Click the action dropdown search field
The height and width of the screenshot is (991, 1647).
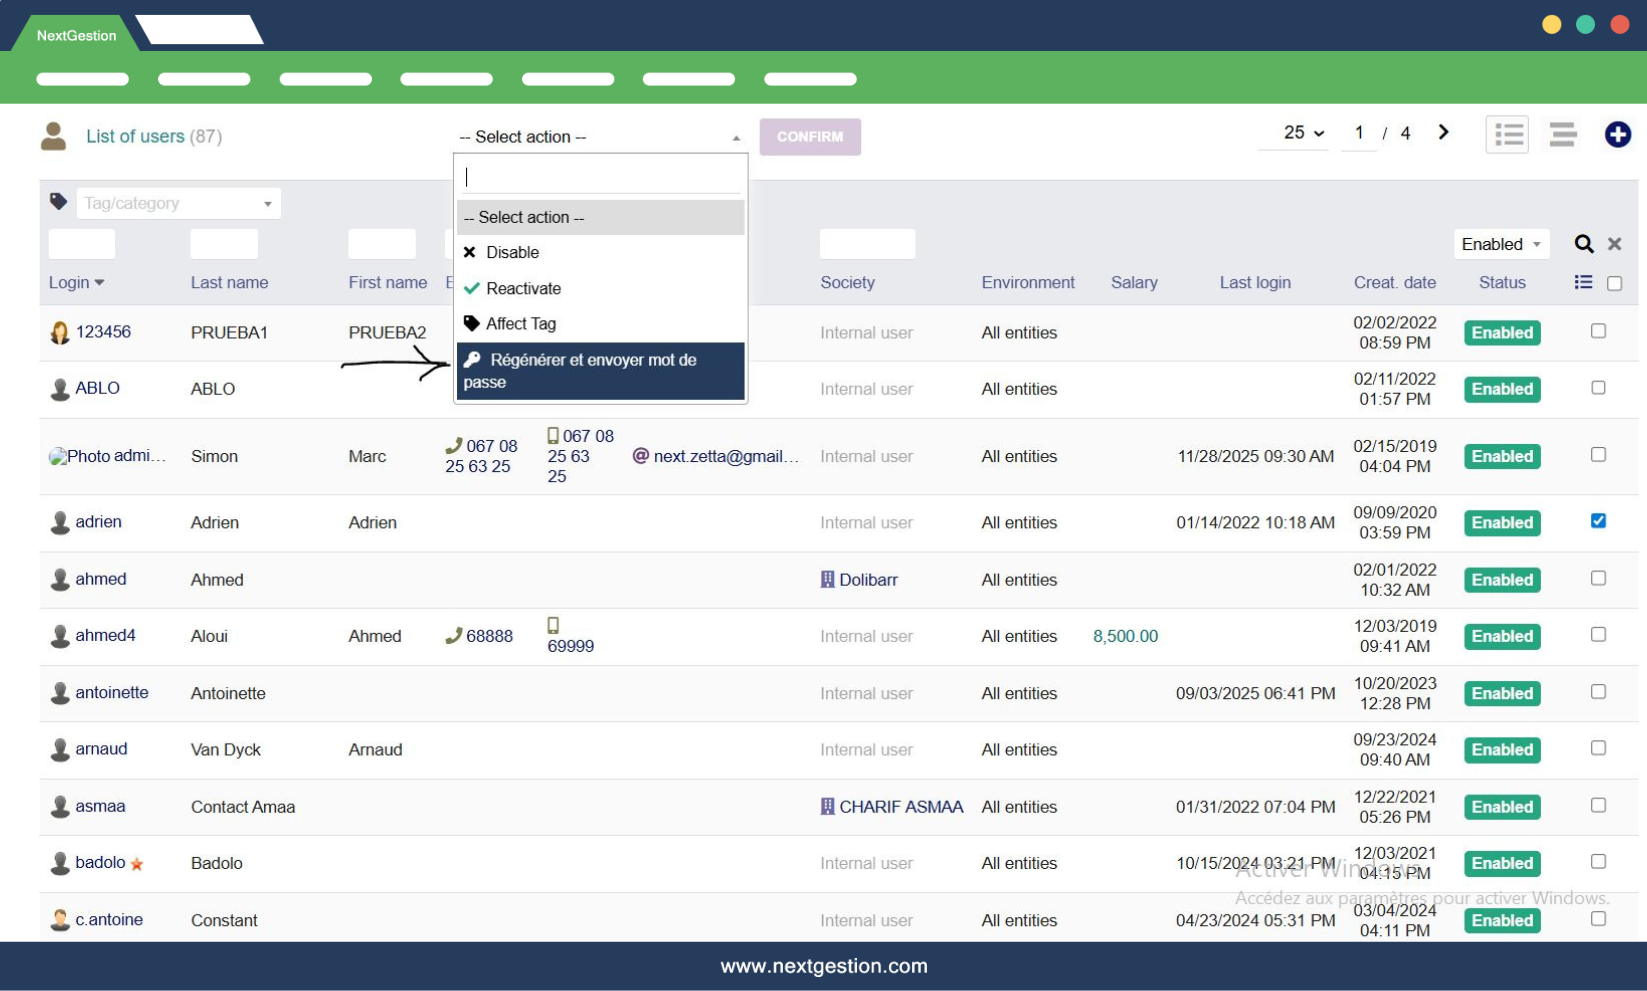(601, 177)
